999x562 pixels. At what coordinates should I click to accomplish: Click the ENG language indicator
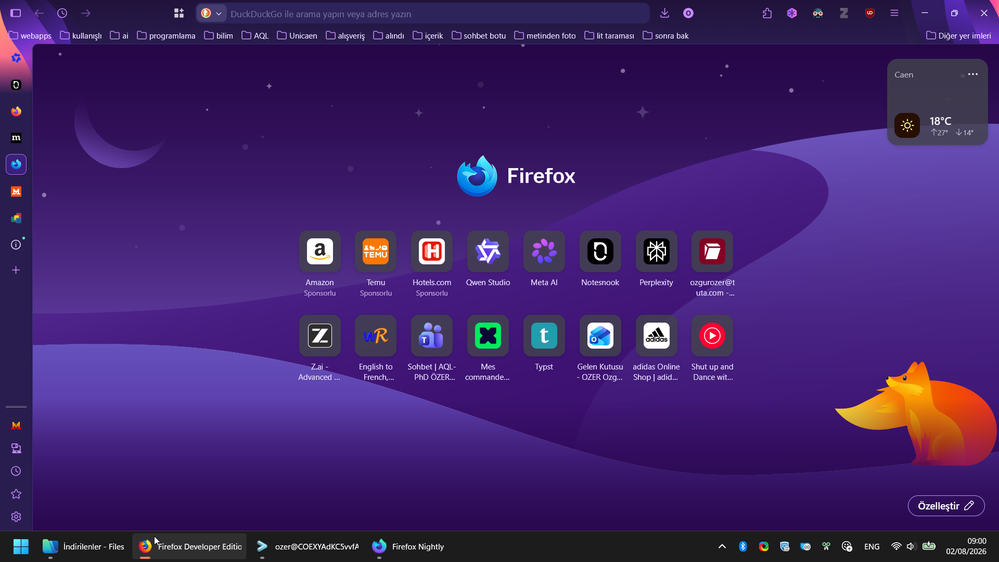pyautogui.click(x=872, y=546)
